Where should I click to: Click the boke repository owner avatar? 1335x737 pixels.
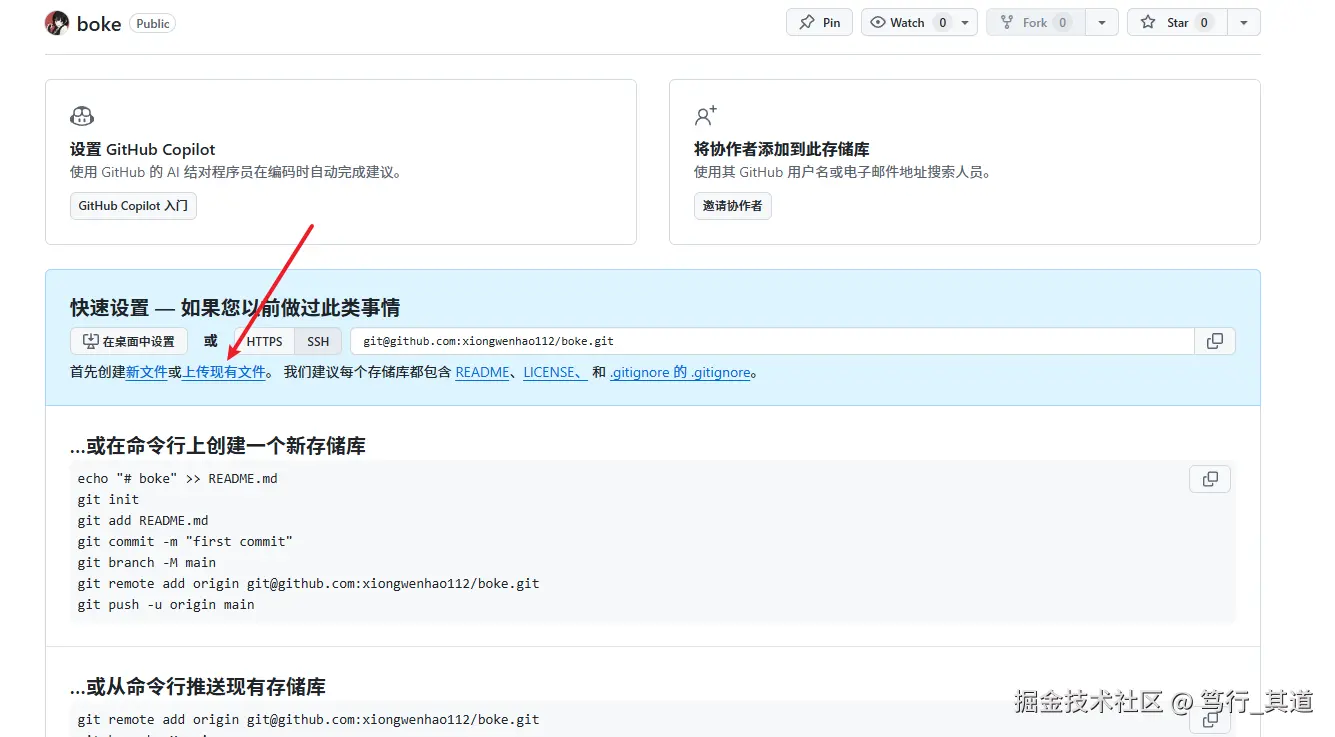coord(57,23)
